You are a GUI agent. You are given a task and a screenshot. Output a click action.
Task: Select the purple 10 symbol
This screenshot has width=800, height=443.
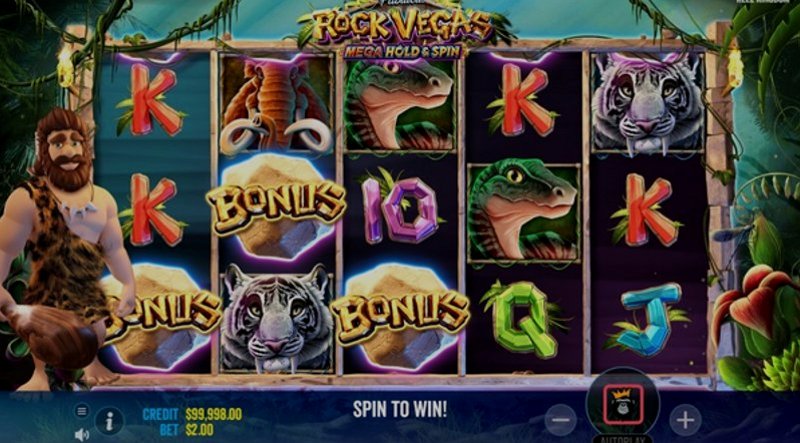399,209
